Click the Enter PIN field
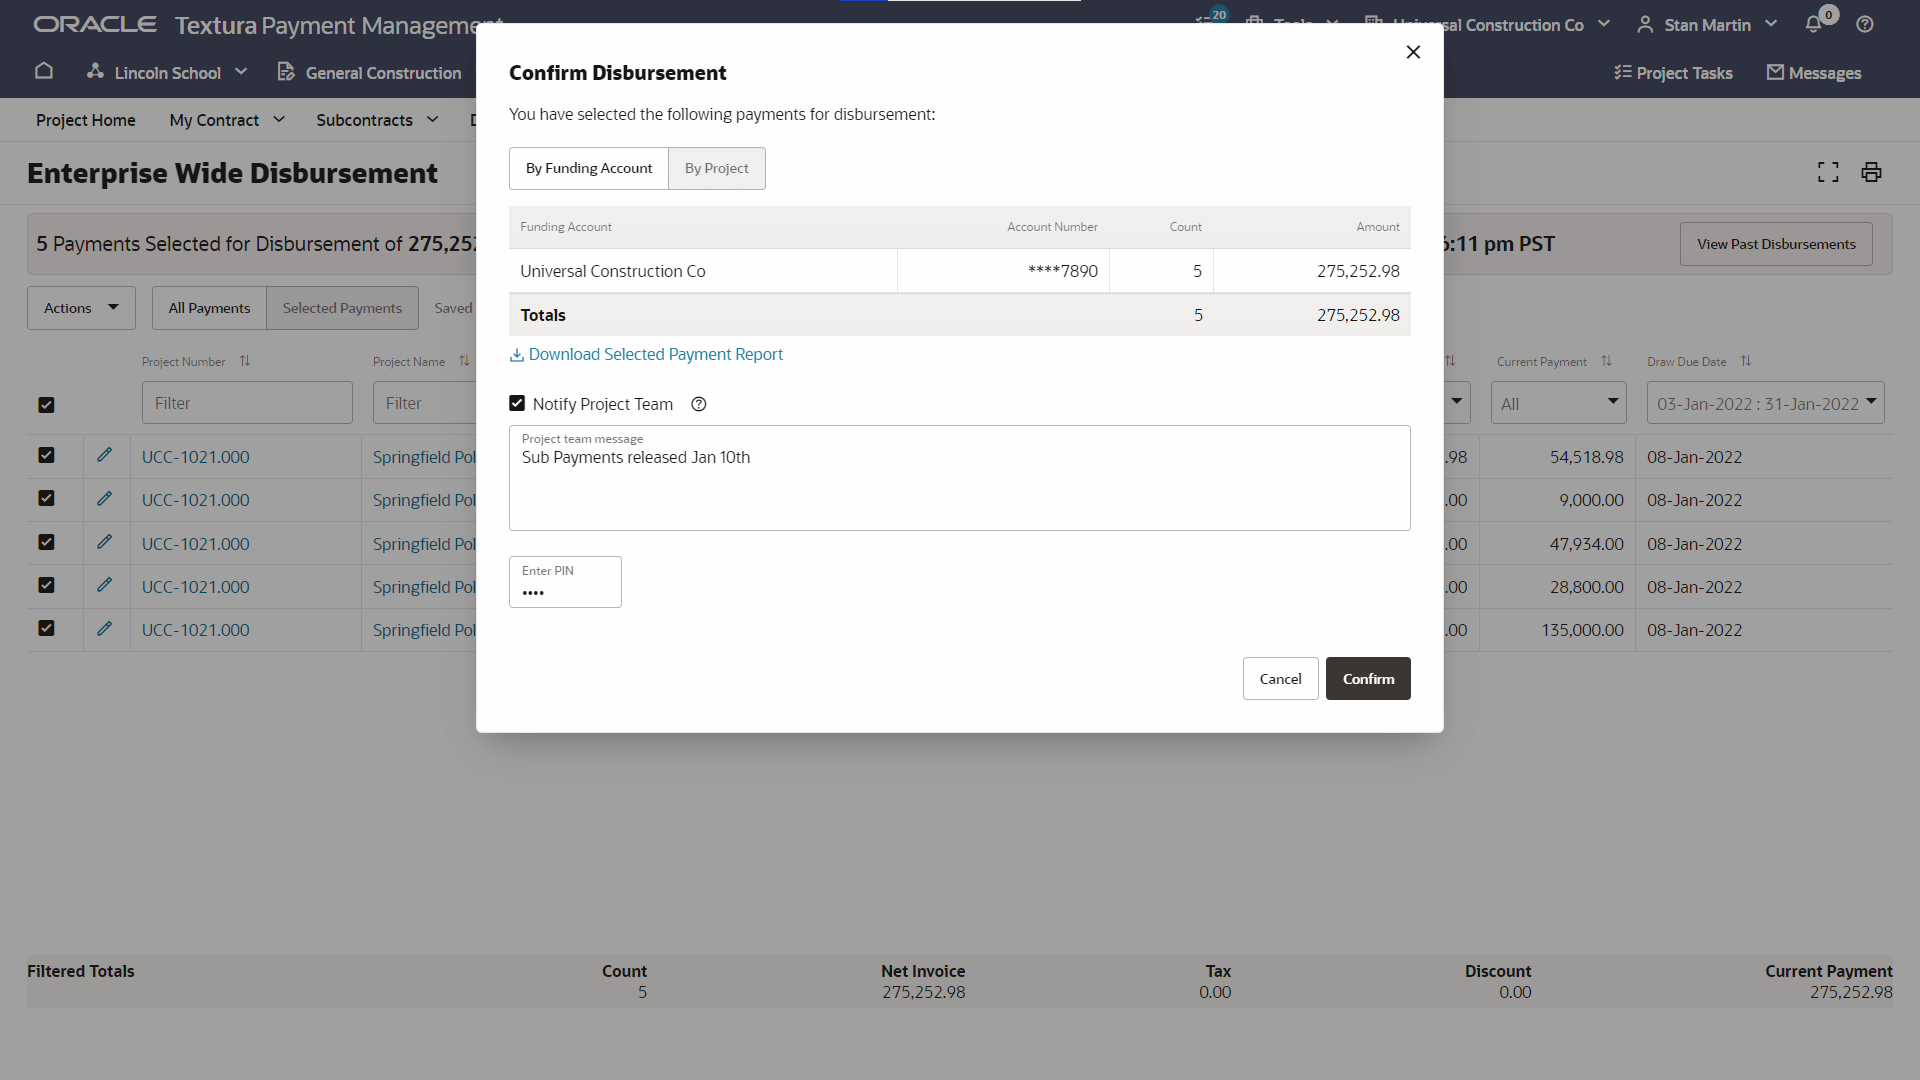The image size is (1920, 1080). (565, 583)
